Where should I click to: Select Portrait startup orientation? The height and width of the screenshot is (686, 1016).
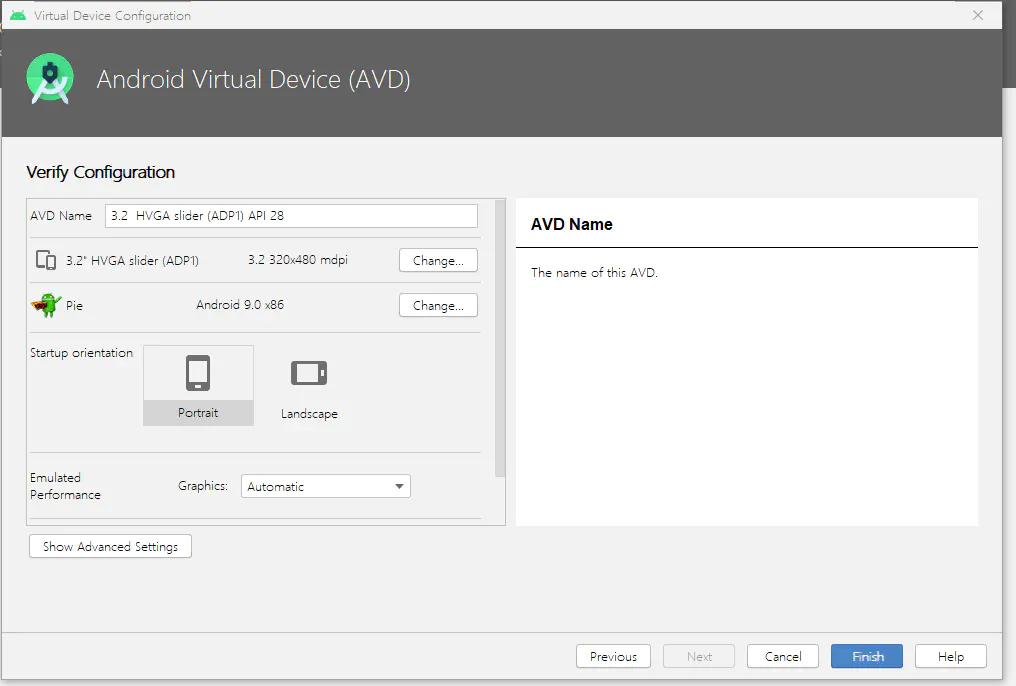coord(198,385)
